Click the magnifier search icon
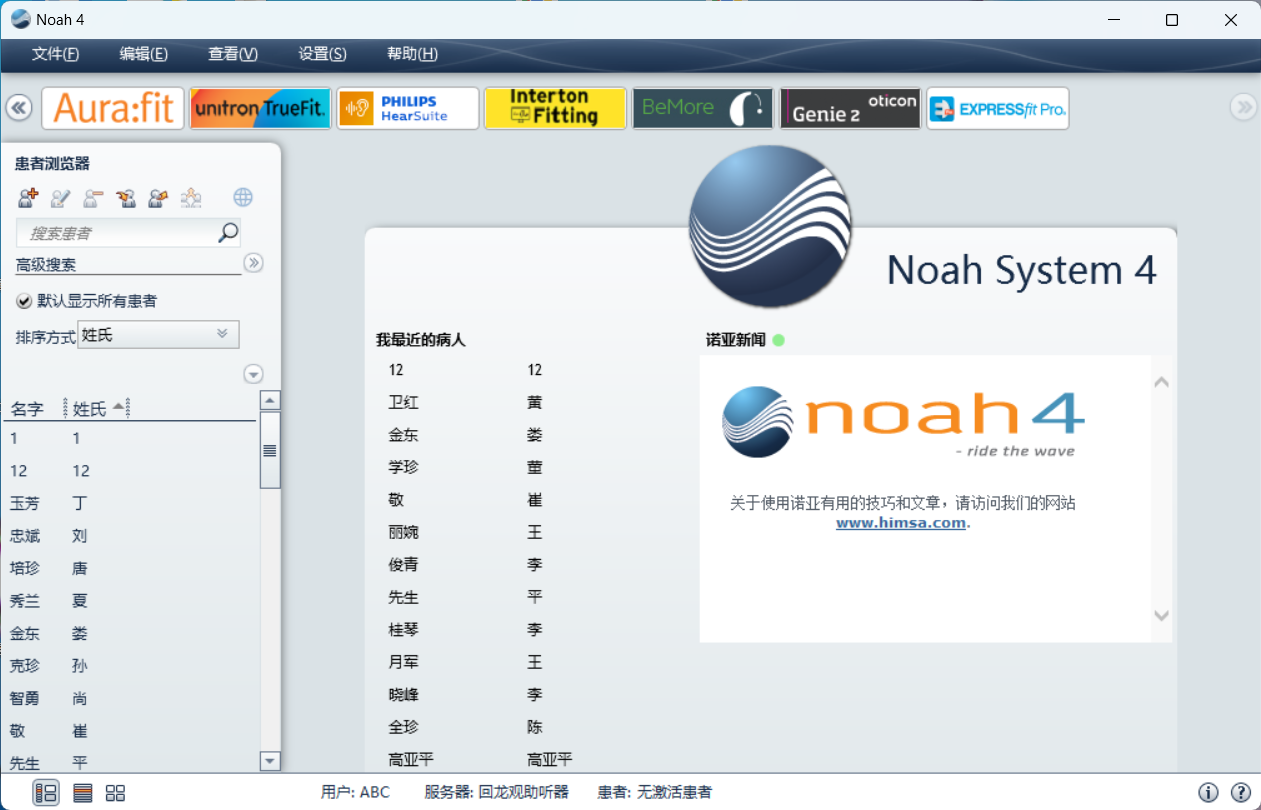Image resolution: width=1261 pixels, height=810 pixels. 228,233
